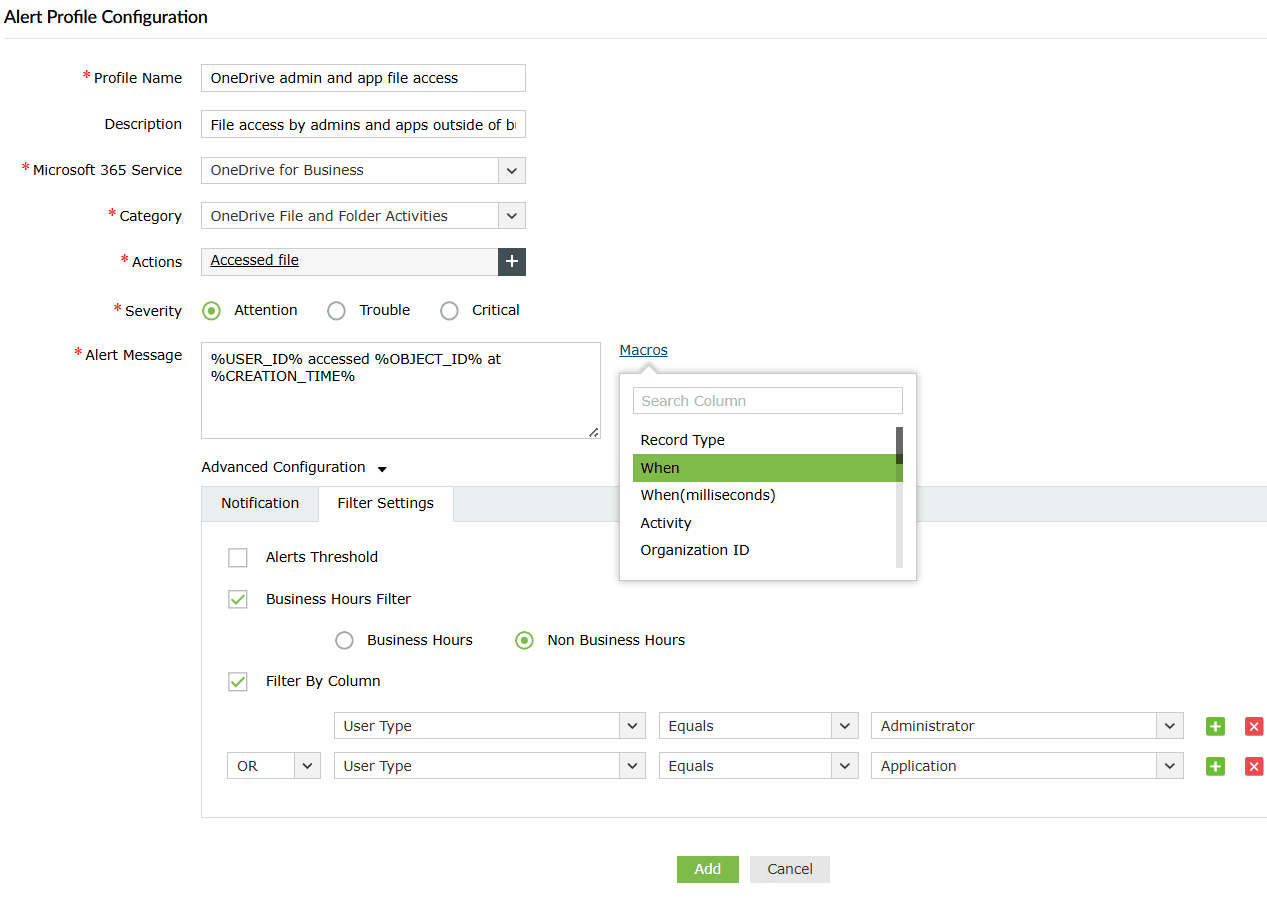Choose Trouble severity level
Screen dimensions: 1267x901
click(337, 311)
